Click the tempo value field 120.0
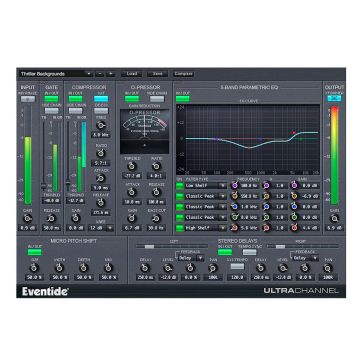Viewport: 360px width, 360px height. [237, 277]
